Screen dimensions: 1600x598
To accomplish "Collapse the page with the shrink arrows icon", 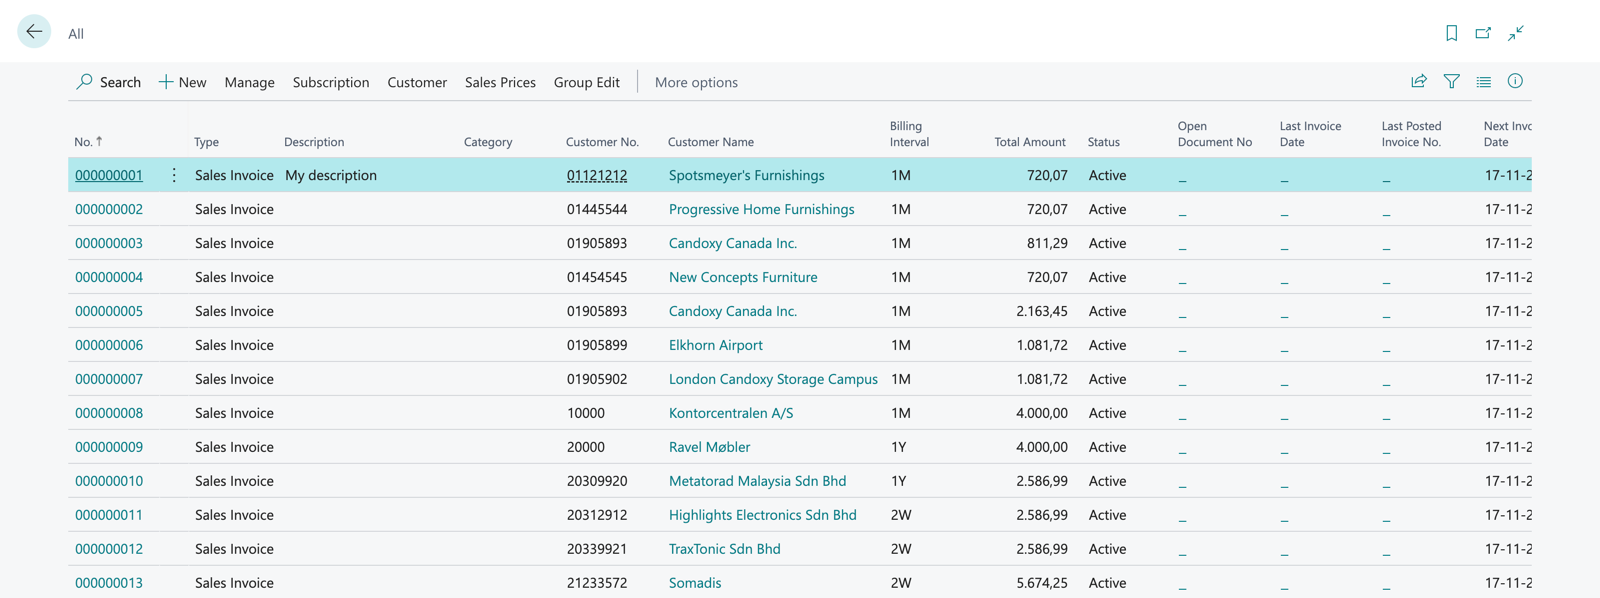I will pyautogui.click(x=1516, y=33).
